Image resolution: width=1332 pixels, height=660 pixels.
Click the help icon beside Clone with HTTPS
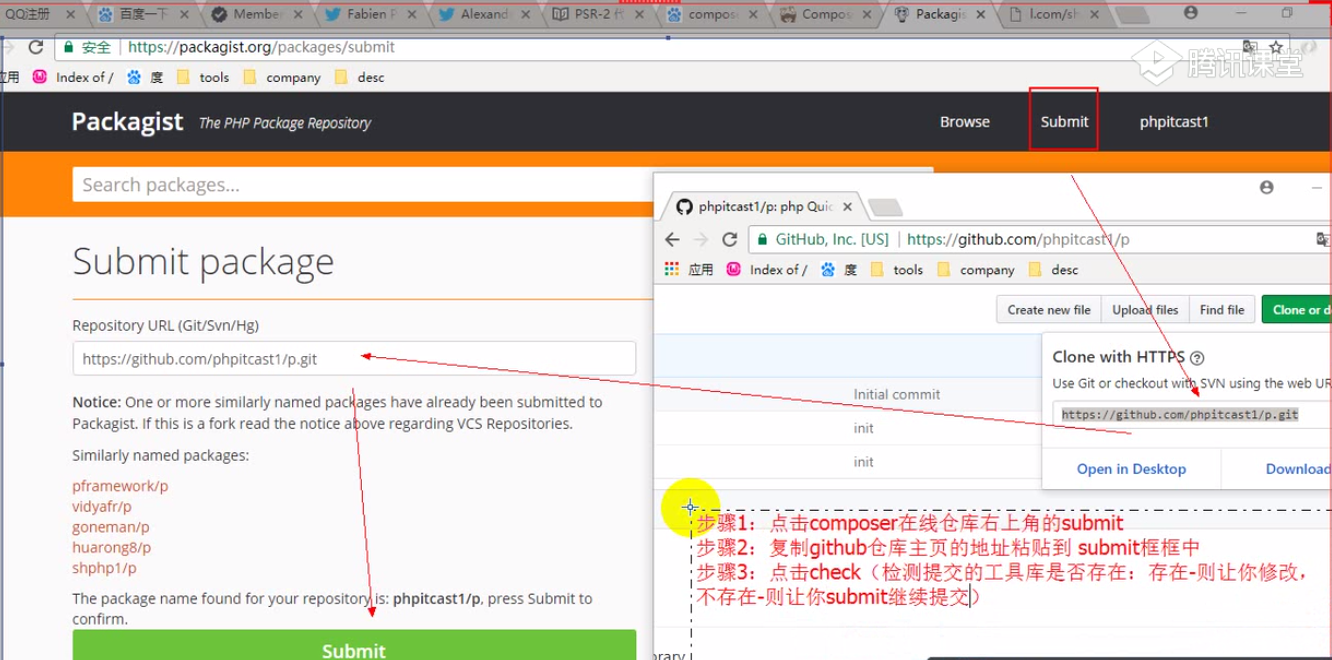point(1197,358)
